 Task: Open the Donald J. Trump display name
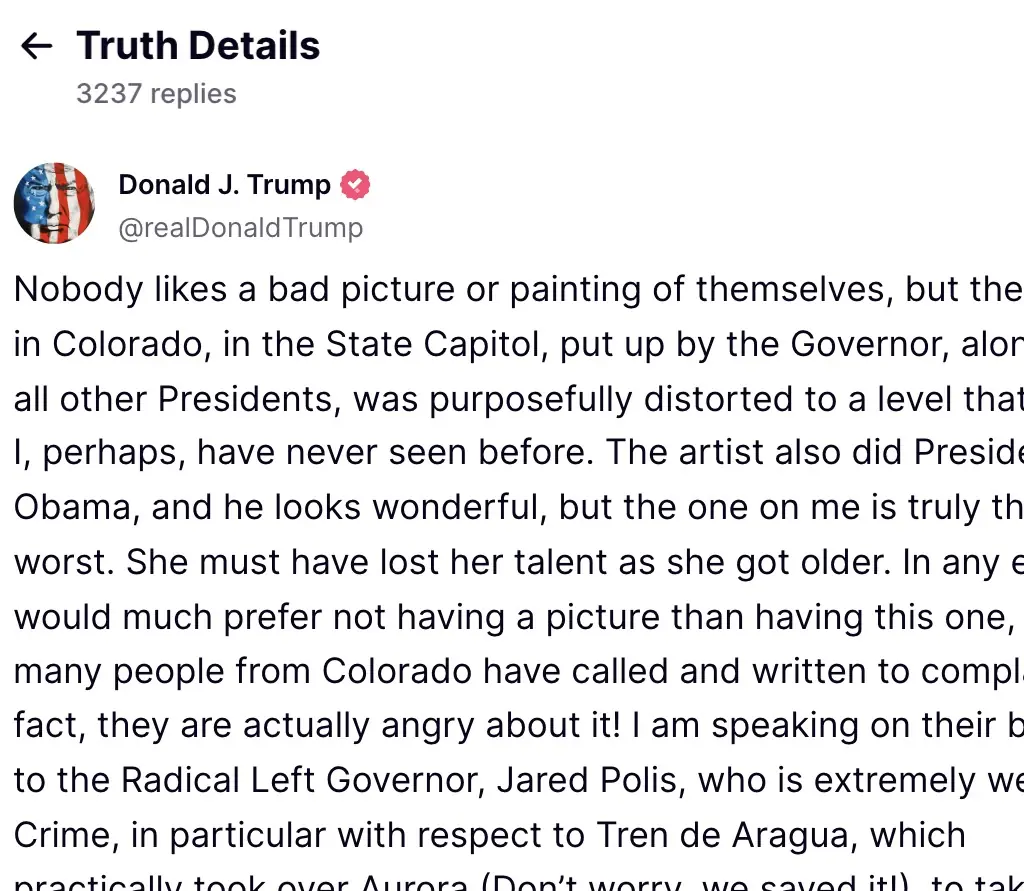click(x=224, y=185)
